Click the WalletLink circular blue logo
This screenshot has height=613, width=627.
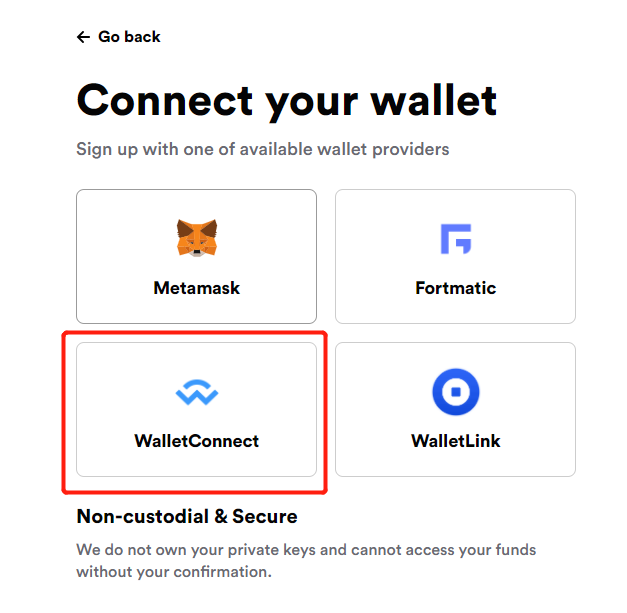[x=455, y=392]
